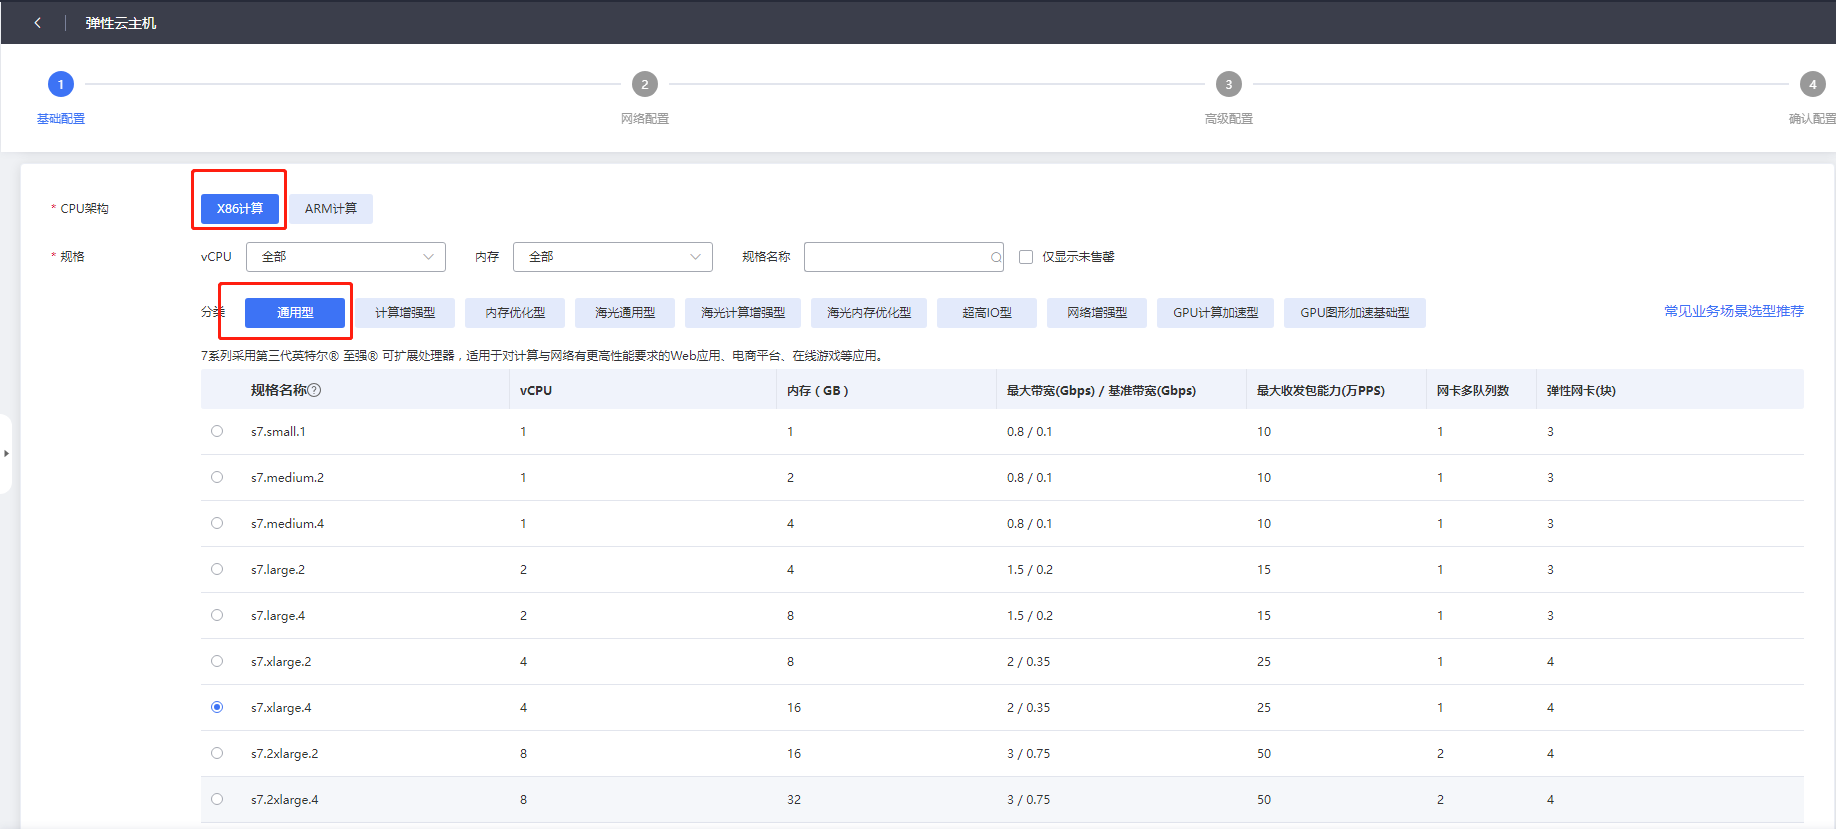Click step 1 基础配置 circle
Screen dimensions: 1836x829
(61, 84)
